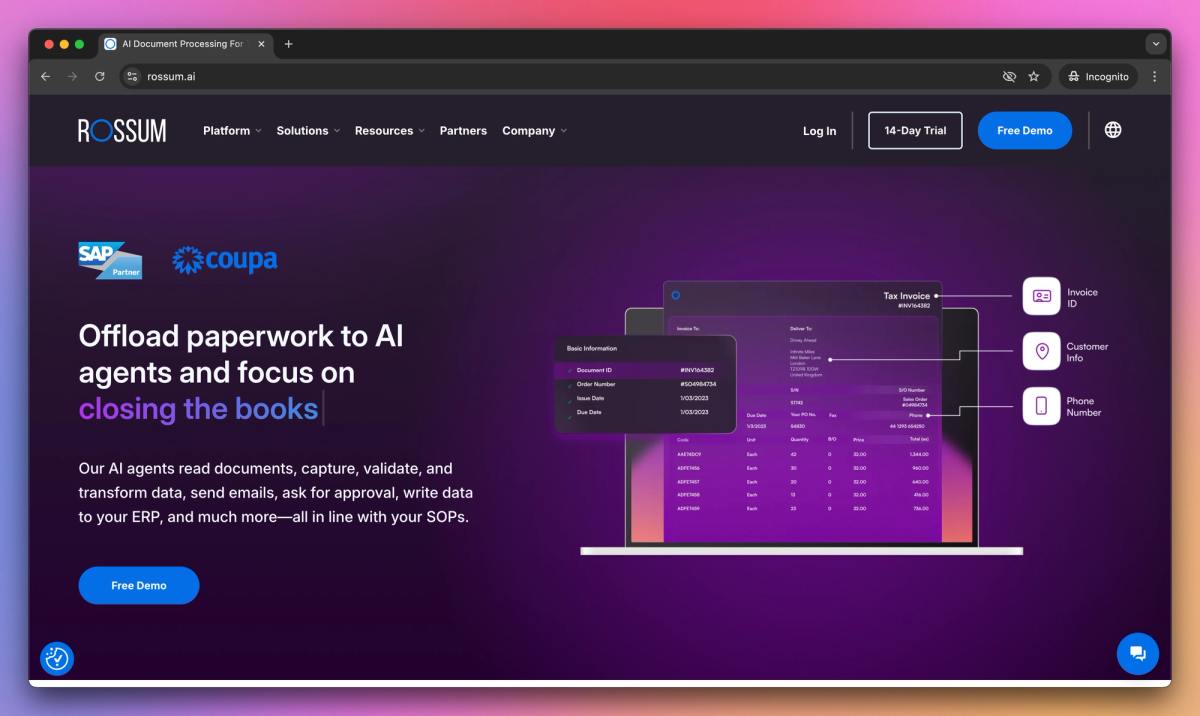
Task: Click the Phone Number icon
Action: pos(1041,406)
